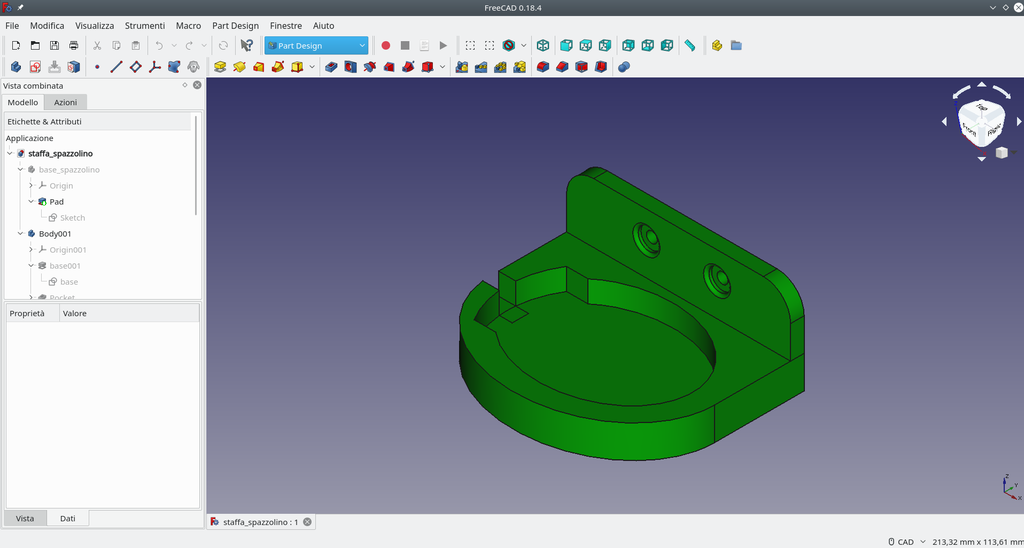Click the Boolean operation icon
The image size is (1024, 548).
point(624,67)
